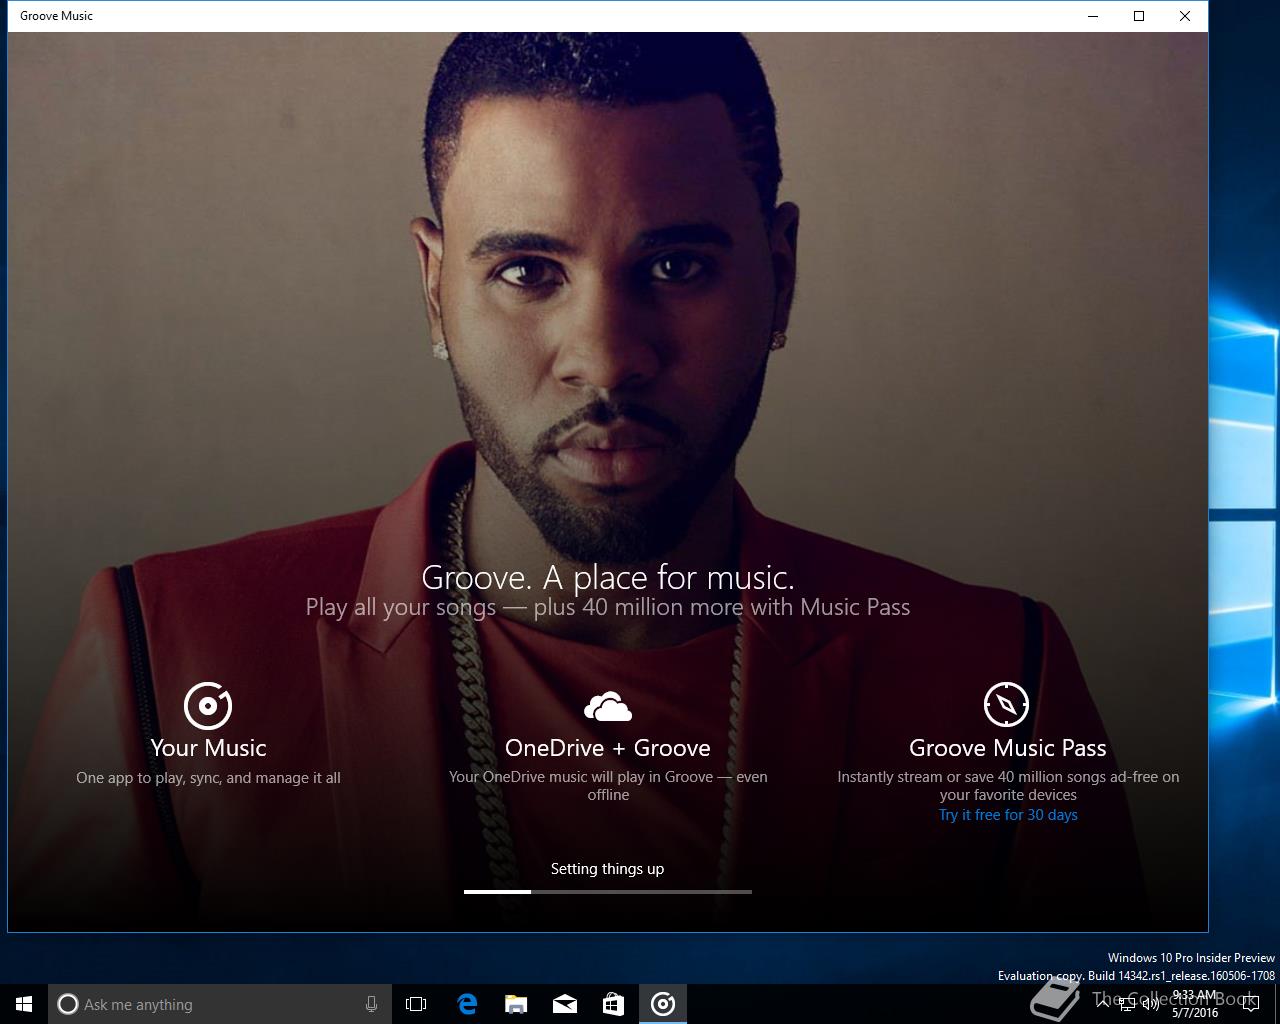Minimize the Groove Music window

pos(1093,16)
